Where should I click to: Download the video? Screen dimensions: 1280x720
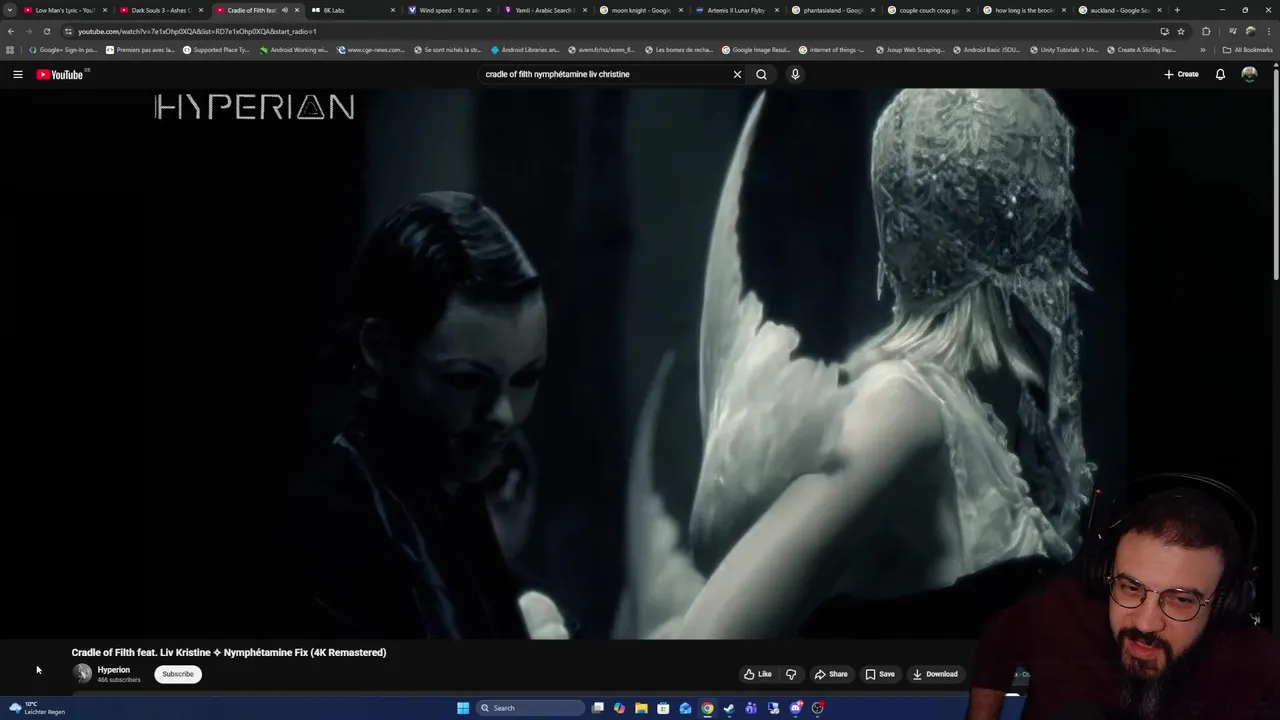(935, 674)
